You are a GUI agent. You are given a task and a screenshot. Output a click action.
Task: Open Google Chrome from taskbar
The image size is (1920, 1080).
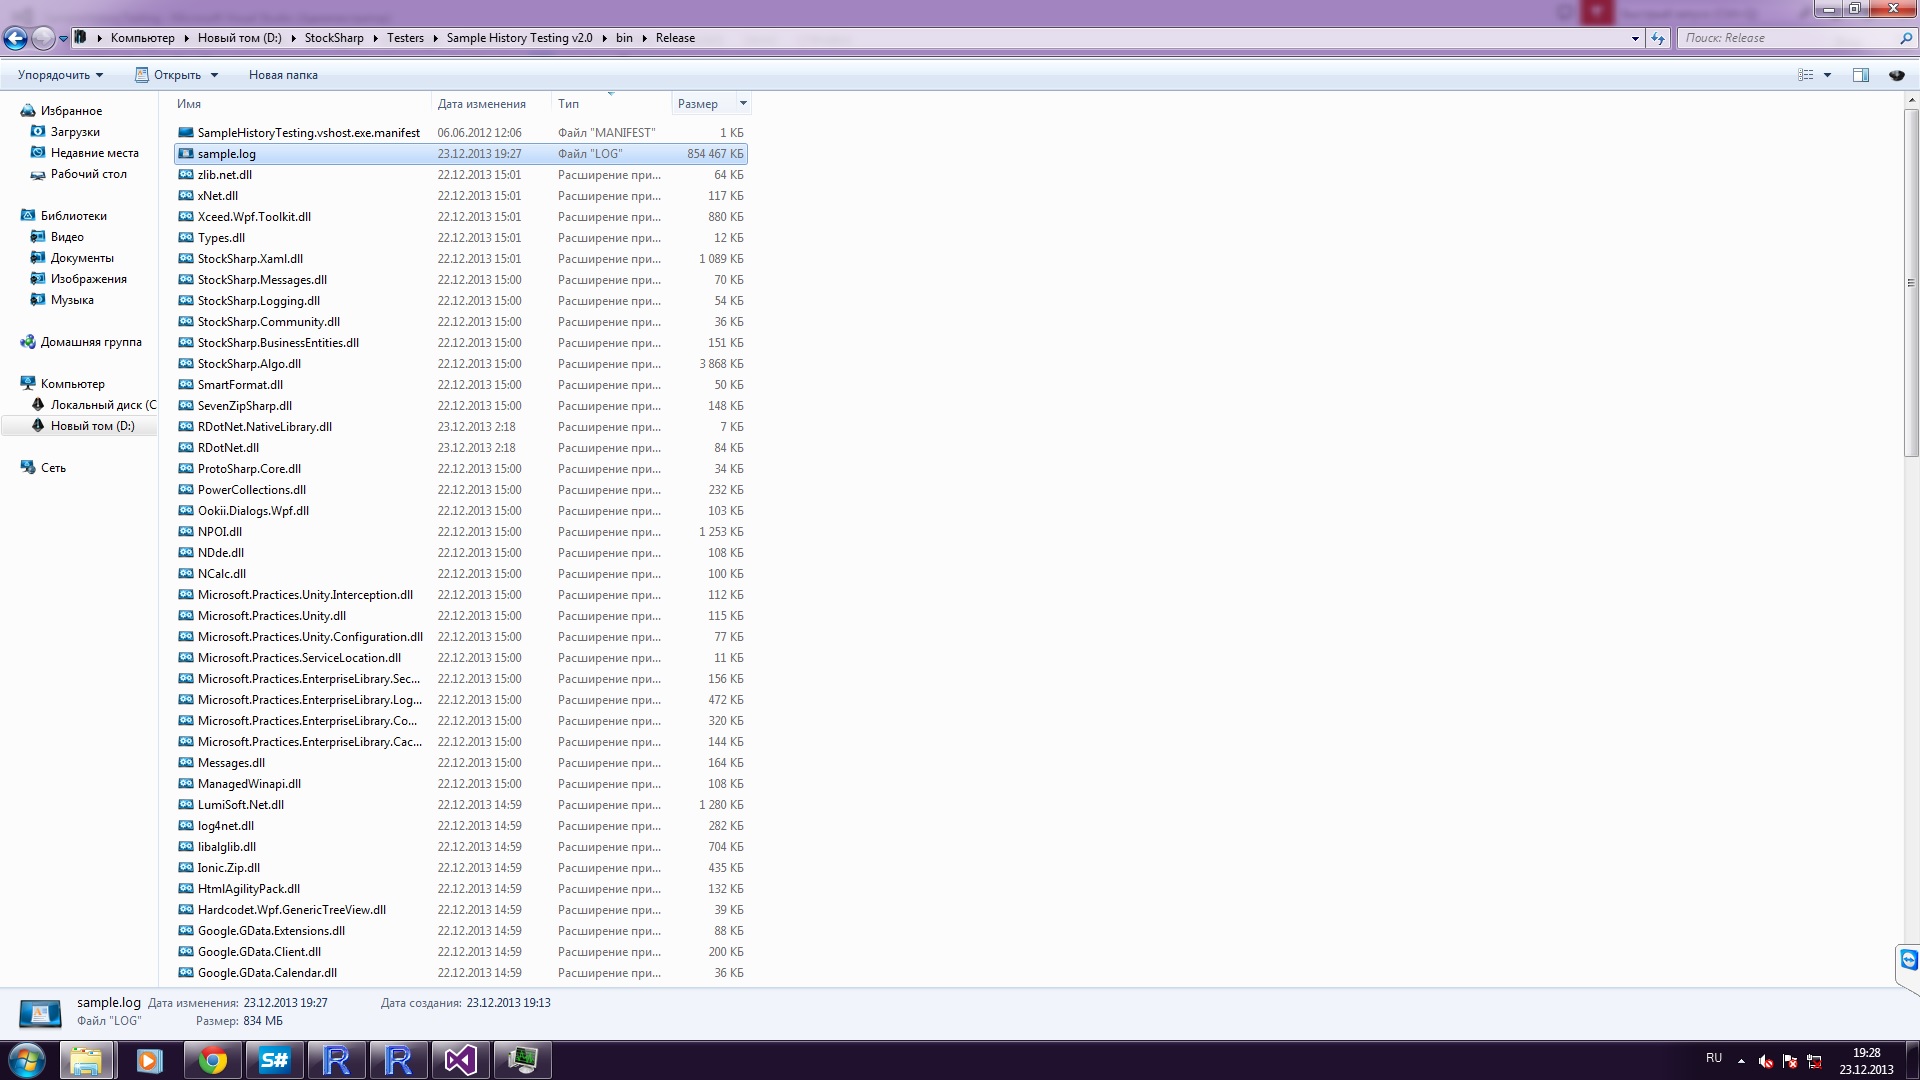click(211, 1060)
